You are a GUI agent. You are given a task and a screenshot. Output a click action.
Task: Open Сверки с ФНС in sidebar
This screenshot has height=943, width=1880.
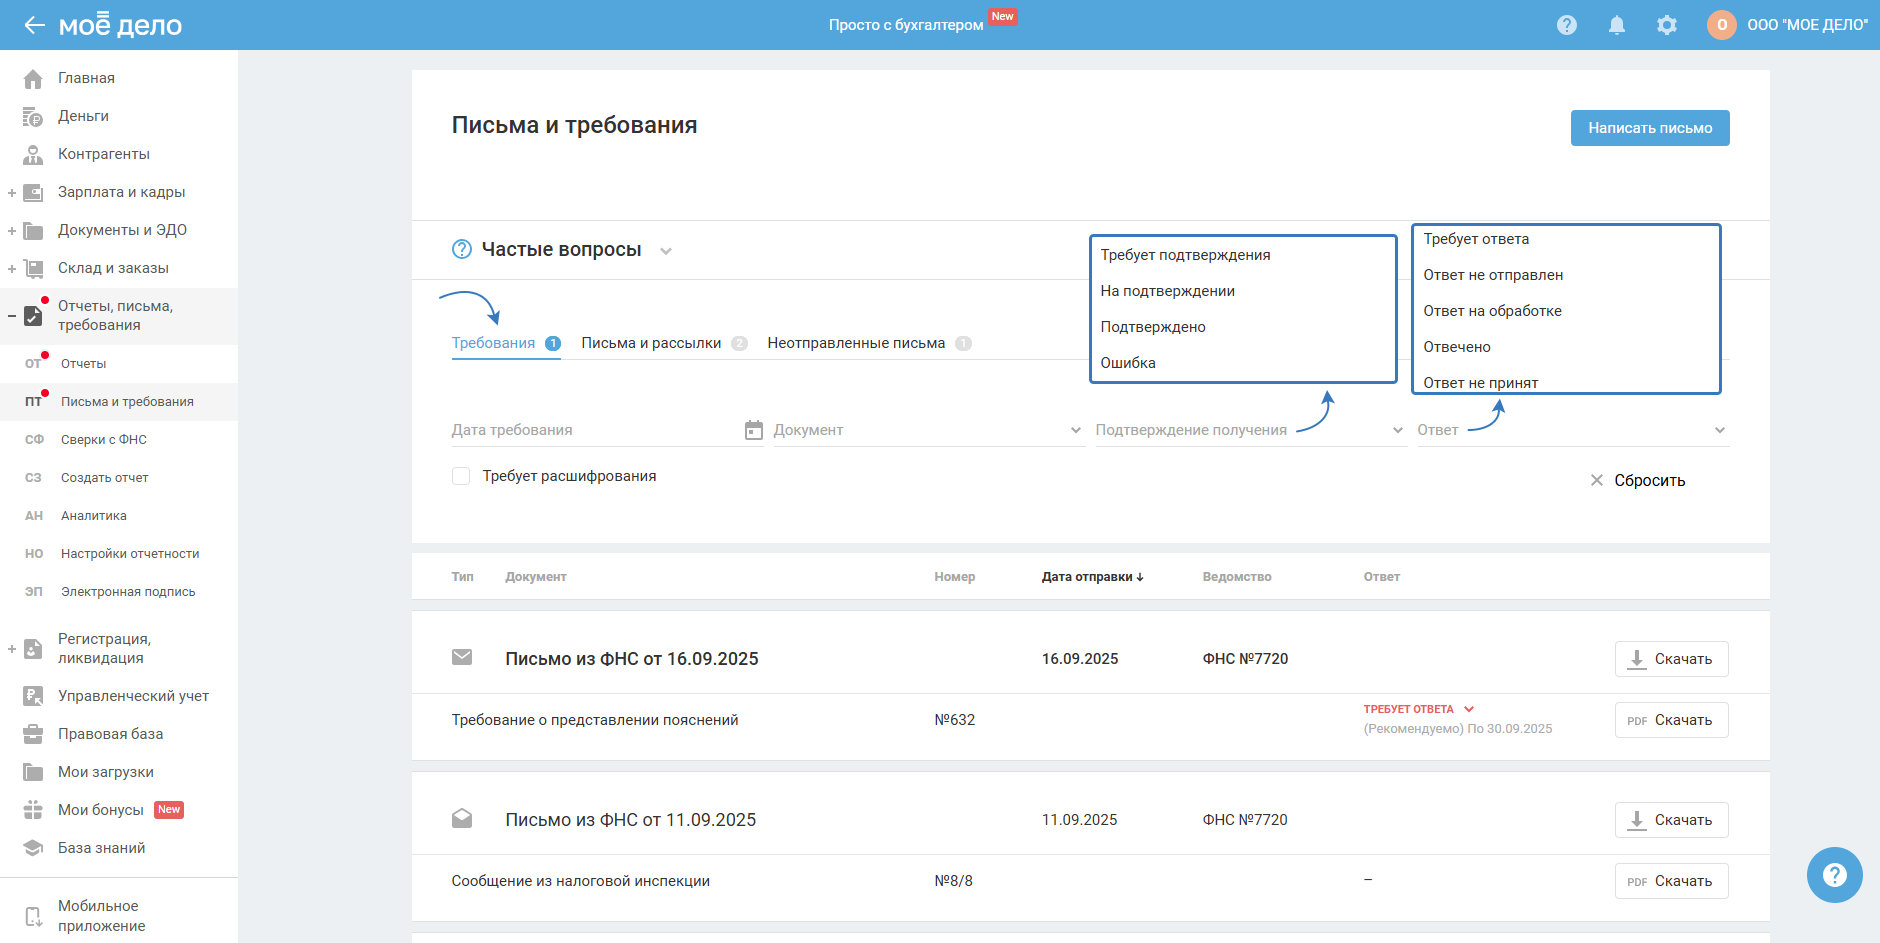click(x=104, y=440)
